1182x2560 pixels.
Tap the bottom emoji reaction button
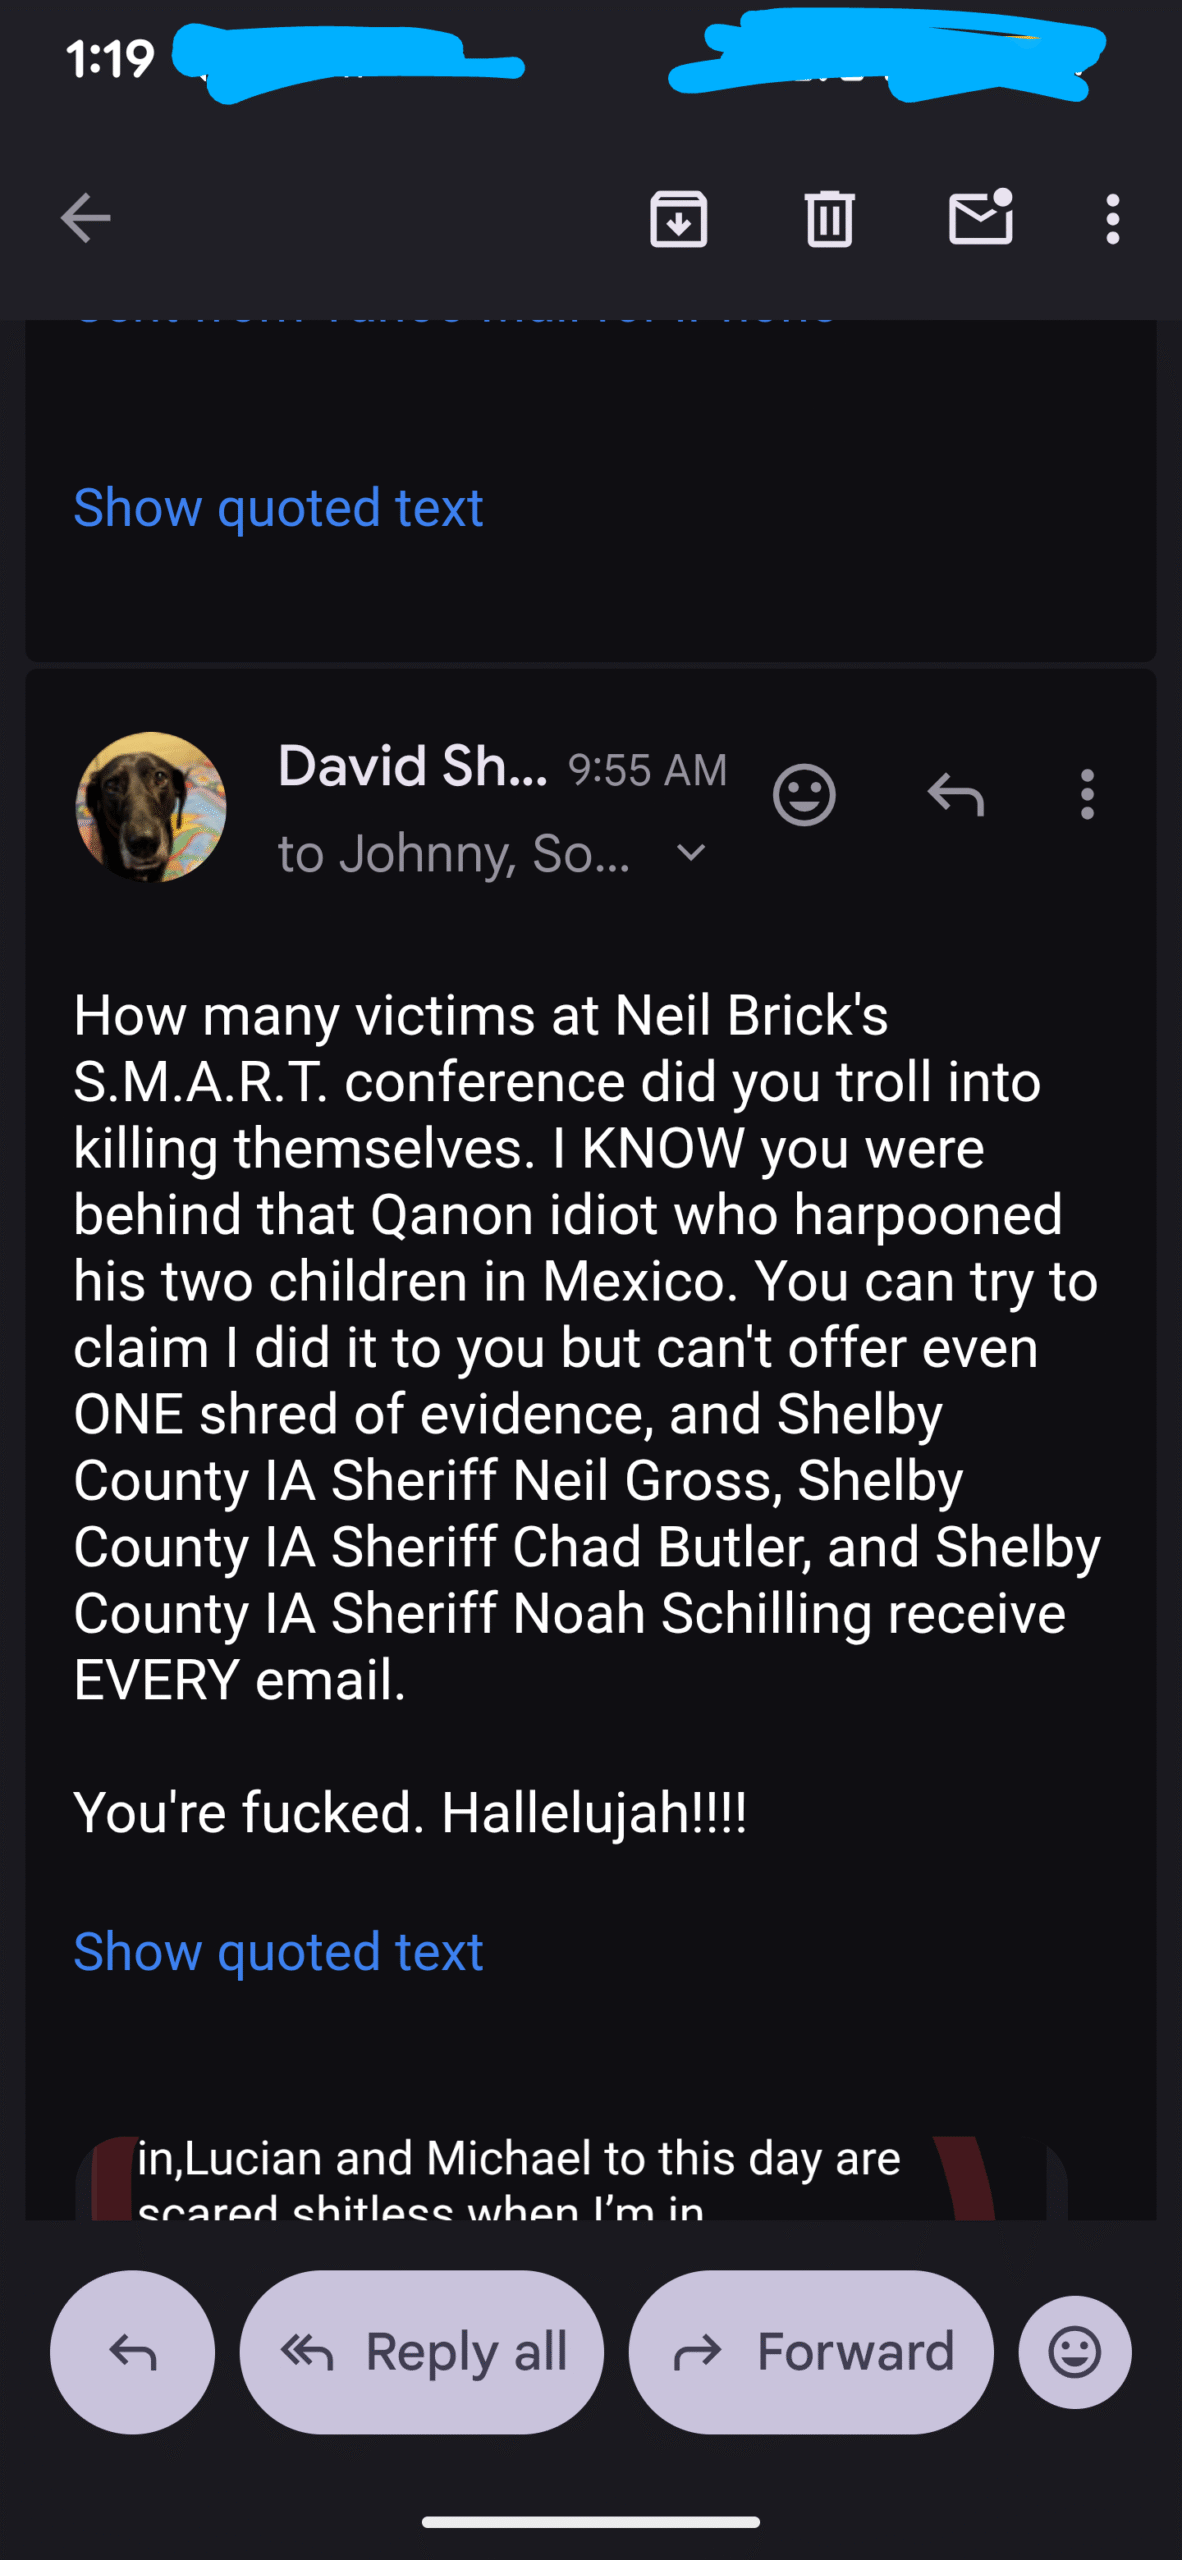[x=1075, y=2352]
